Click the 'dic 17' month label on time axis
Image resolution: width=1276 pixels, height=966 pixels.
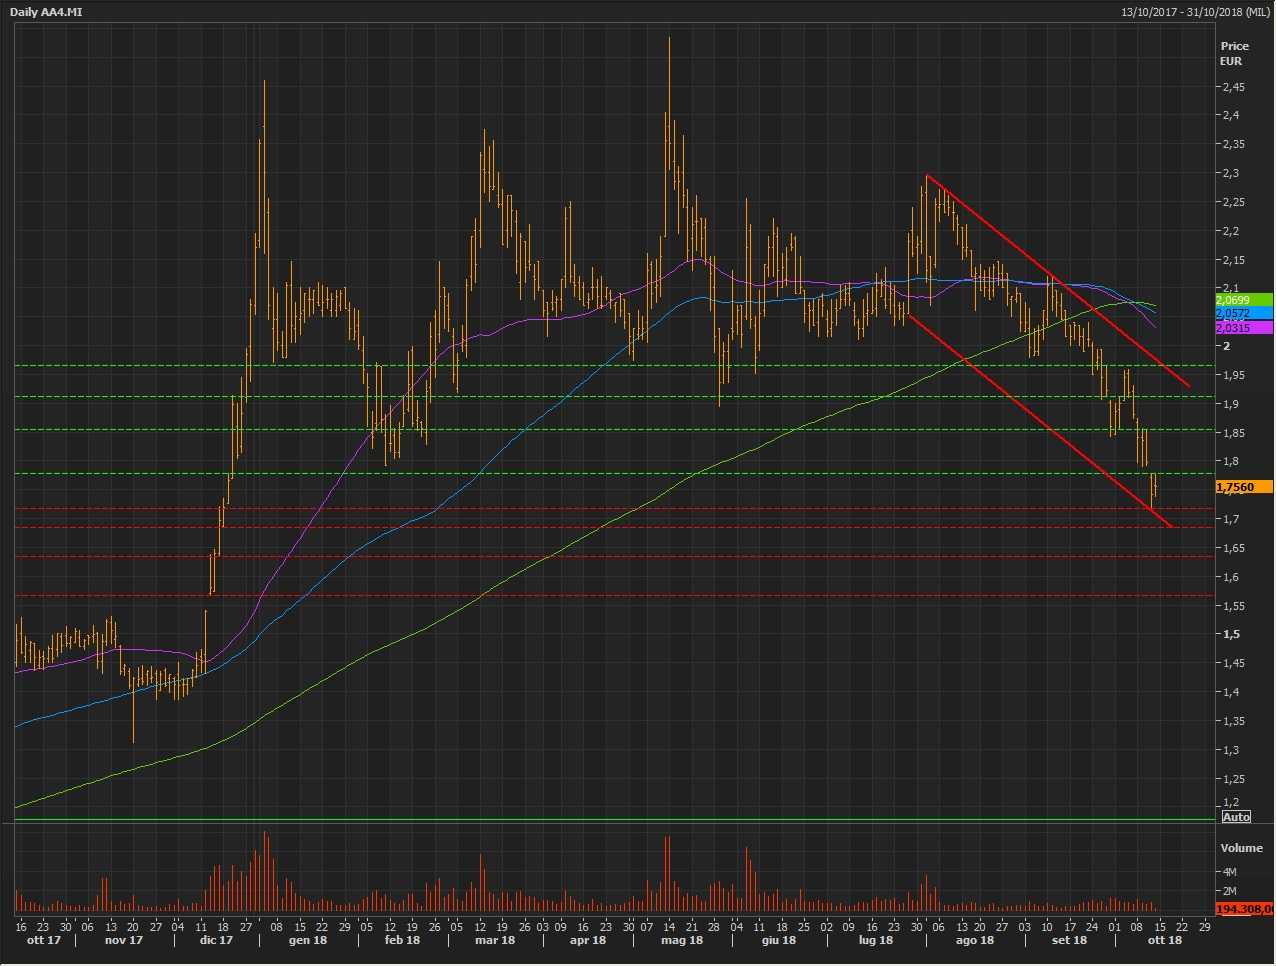pos(216,940)
